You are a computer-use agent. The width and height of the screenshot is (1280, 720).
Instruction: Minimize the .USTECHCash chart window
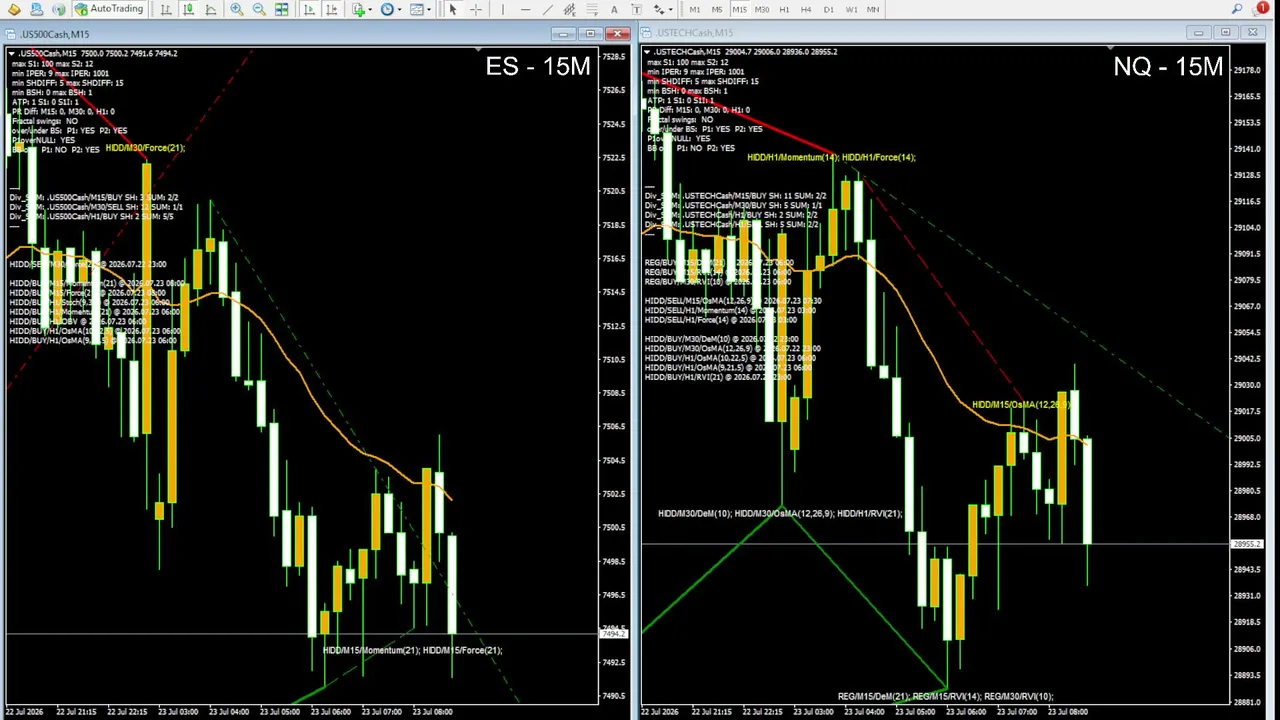(x=1199, y=33)
